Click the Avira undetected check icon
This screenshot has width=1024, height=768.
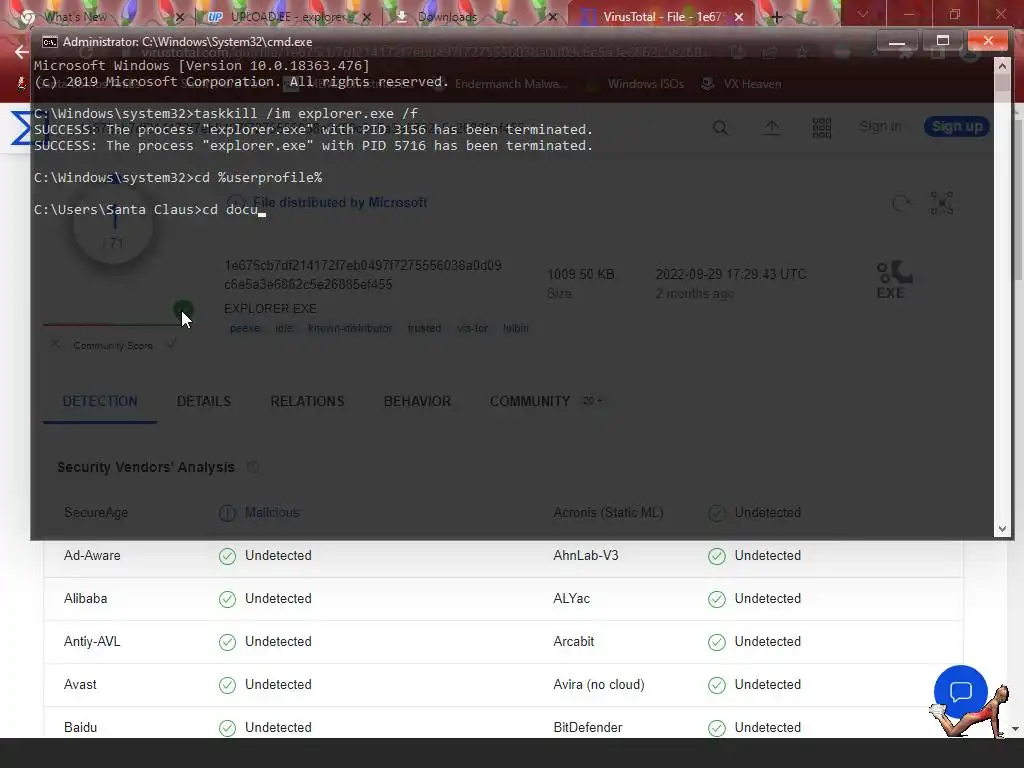[716, 685]
